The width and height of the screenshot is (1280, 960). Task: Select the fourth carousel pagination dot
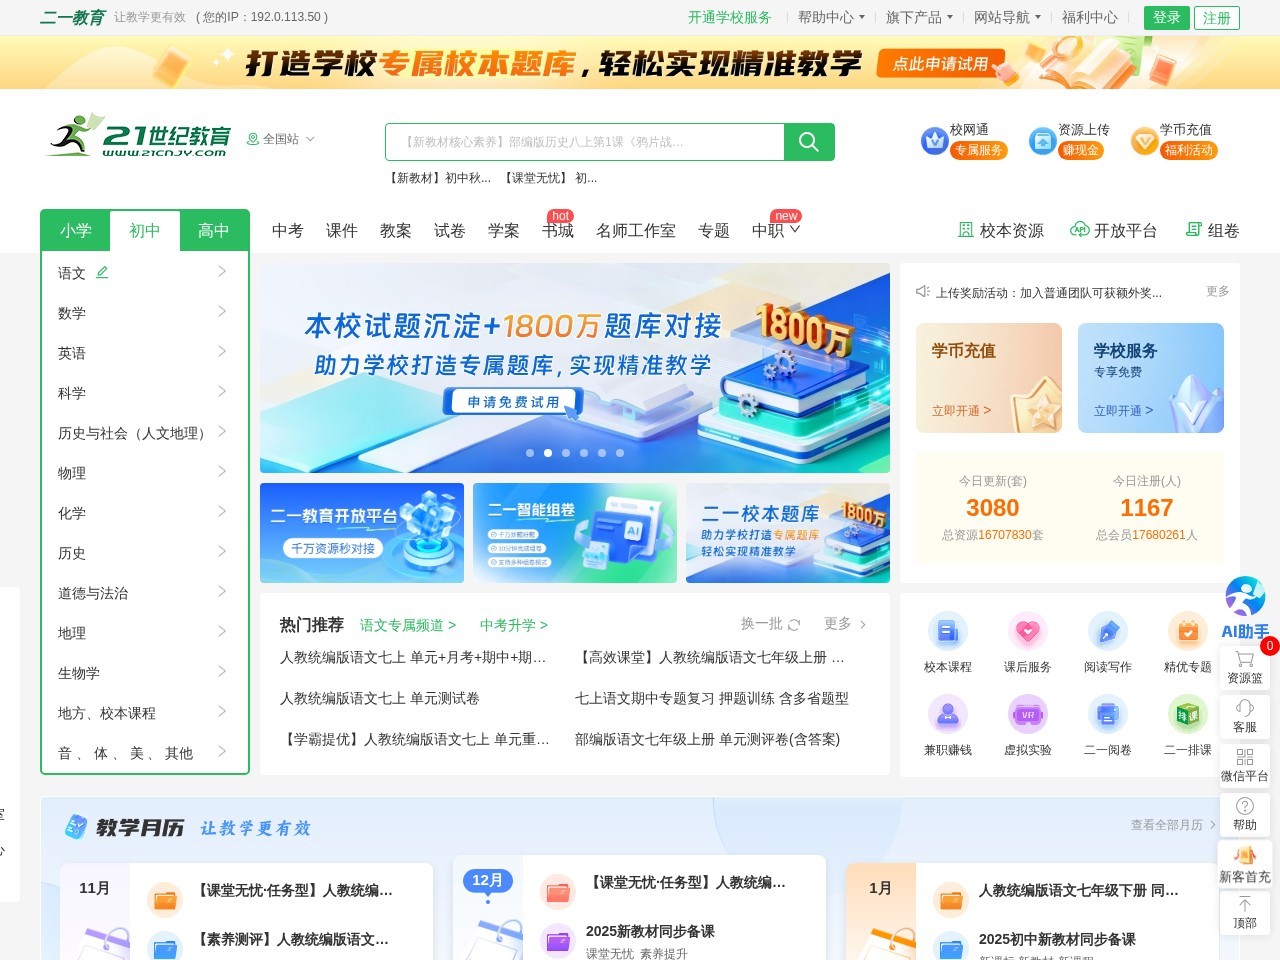point(583,452)
